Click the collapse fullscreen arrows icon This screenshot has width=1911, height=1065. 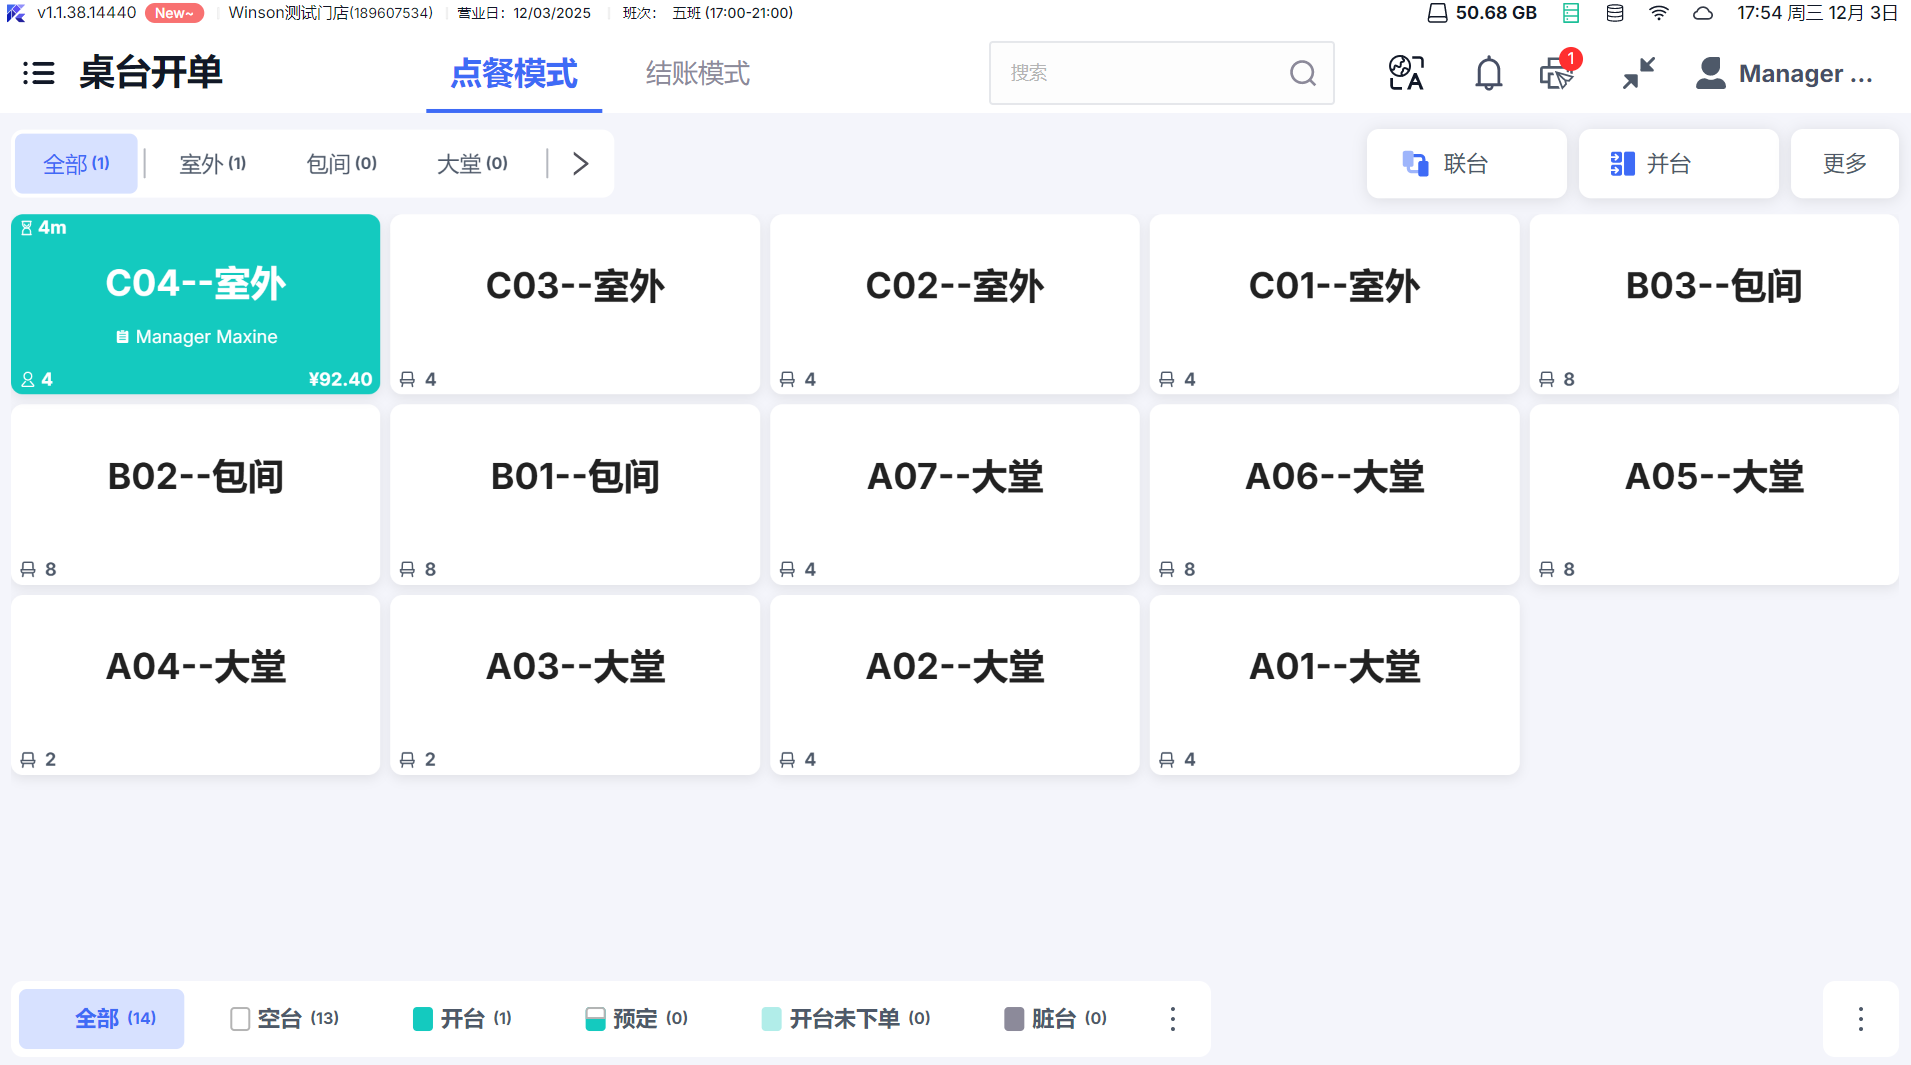[1638, 73]
